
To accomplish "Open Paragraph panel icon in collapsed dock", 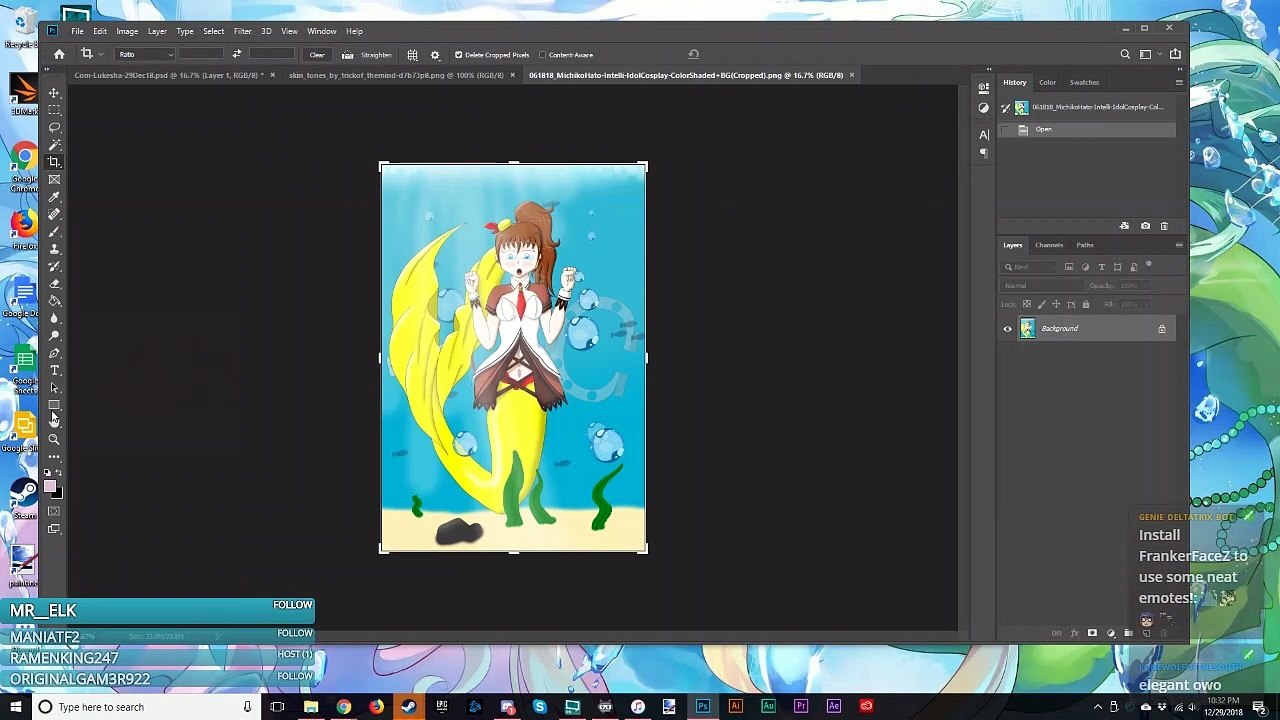I will tap(984, 153).
